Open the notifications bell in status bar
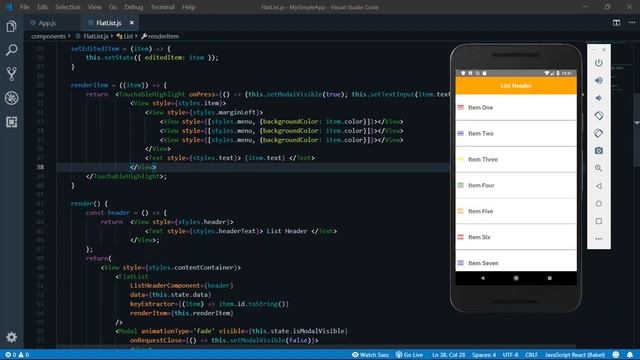Image resolution: width=640 pixels, height=360 pixels. (x=630, y=355)
